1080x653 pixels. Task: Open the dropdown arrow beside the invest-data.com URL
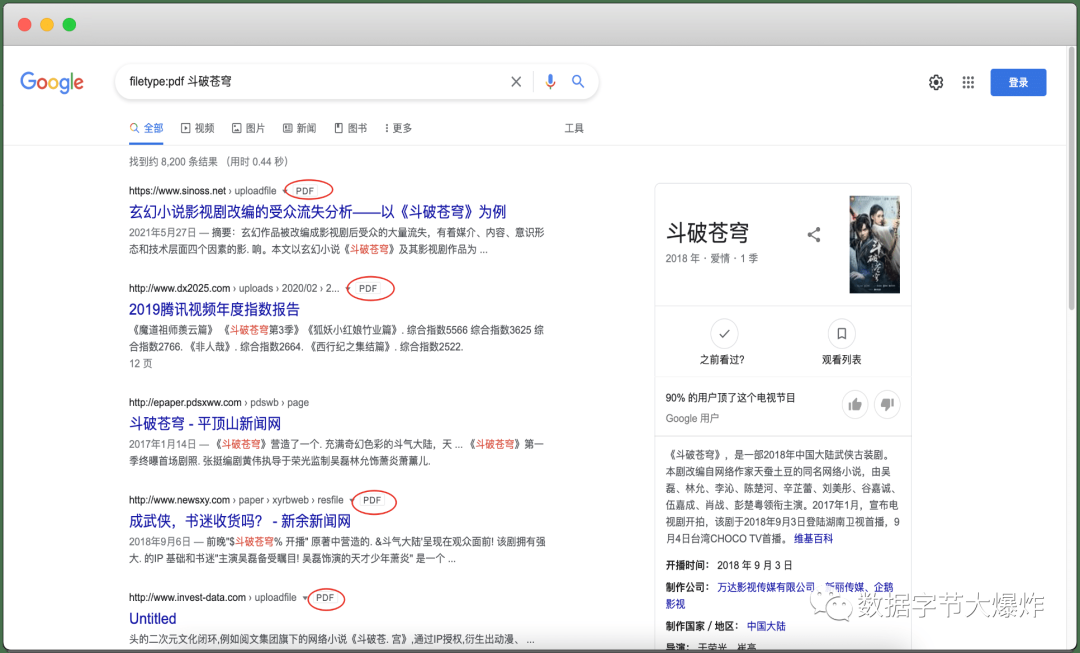305,598
